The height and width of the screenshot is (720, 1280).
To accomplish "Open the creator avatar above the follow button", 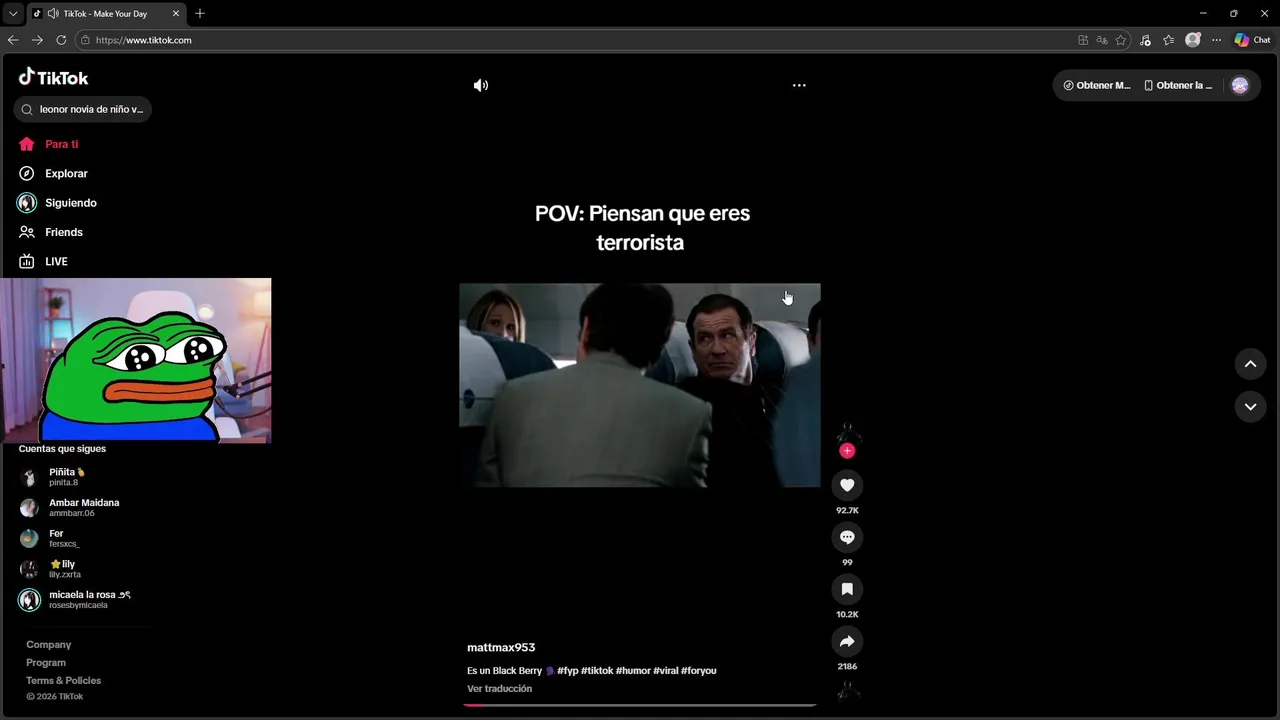I will (x=847, y=433).
